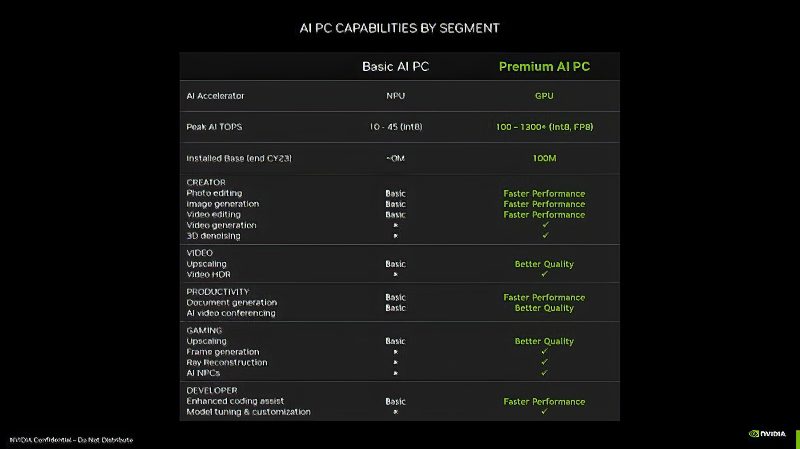Click the 3D denoising checkmark under Premium
The height and width of the screenshot is (449, 800).
click(x=545, y=235)
